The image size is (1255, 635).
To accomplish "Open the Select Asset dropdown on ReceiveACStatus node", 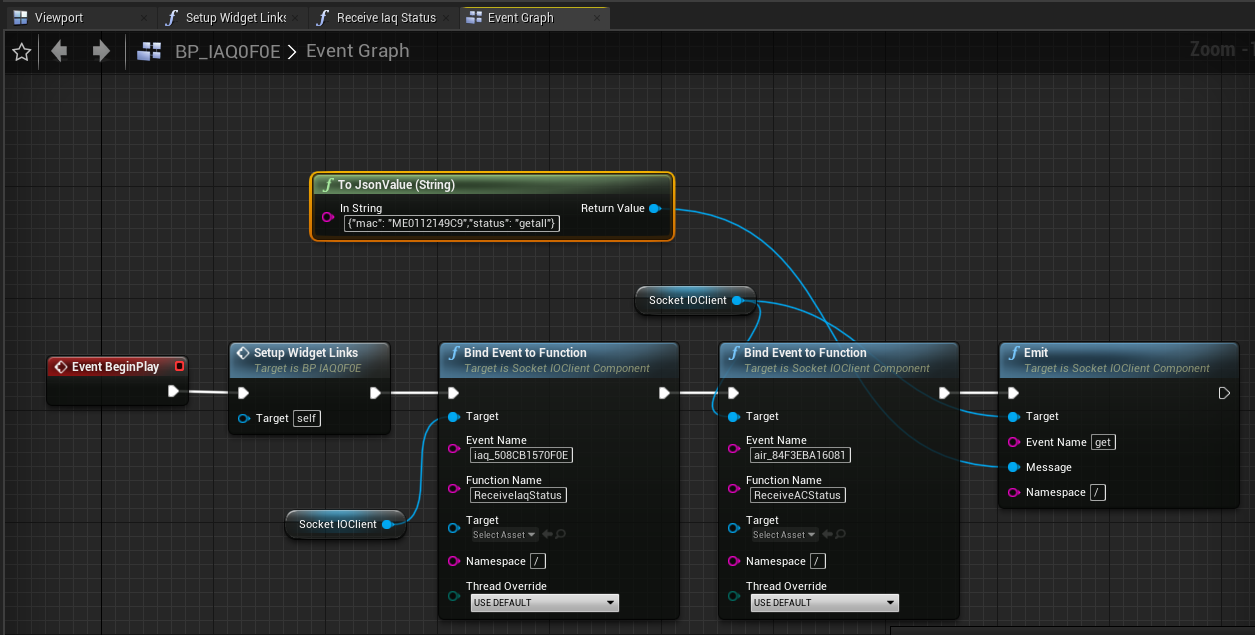I will pos(783,534).
